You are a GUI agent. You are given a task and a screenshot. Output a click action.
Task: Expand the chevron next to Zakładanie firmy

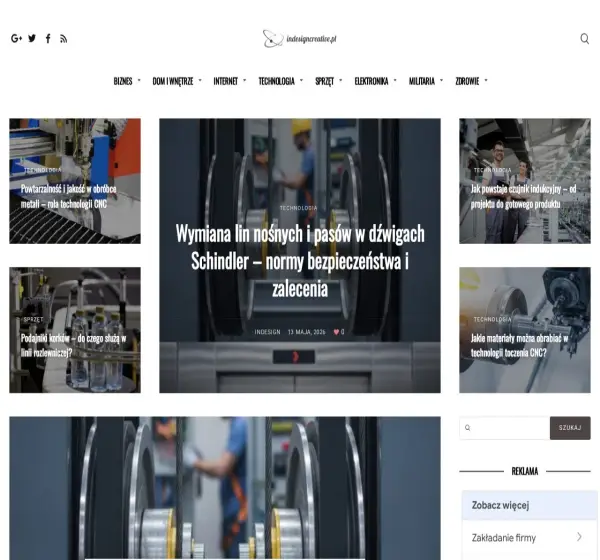579,537
